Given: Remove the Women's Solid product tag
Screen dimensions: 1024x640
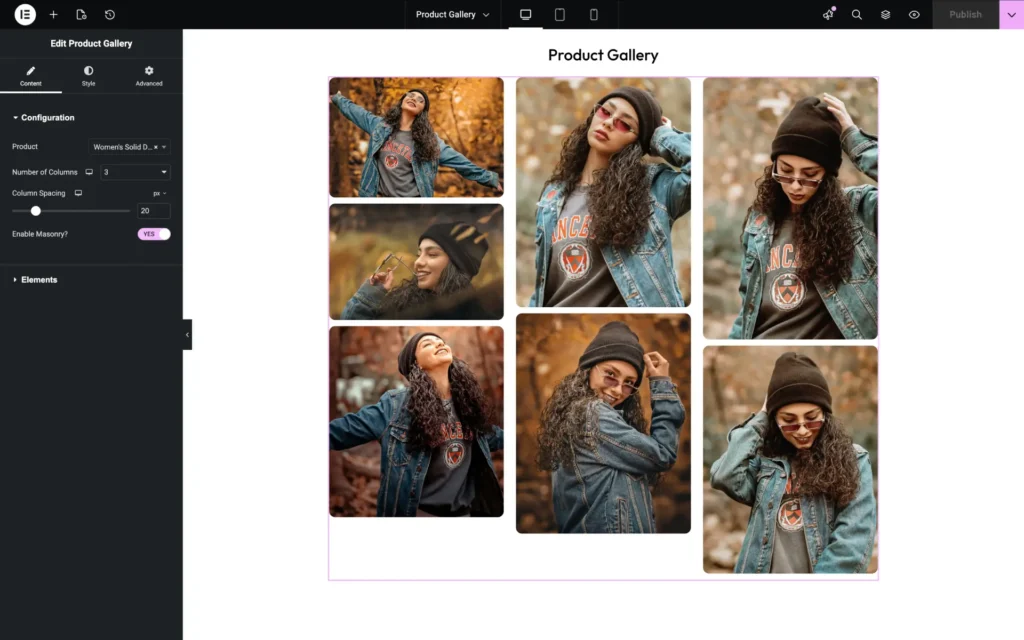Looking at the screenshot, I should click(156, 146).
